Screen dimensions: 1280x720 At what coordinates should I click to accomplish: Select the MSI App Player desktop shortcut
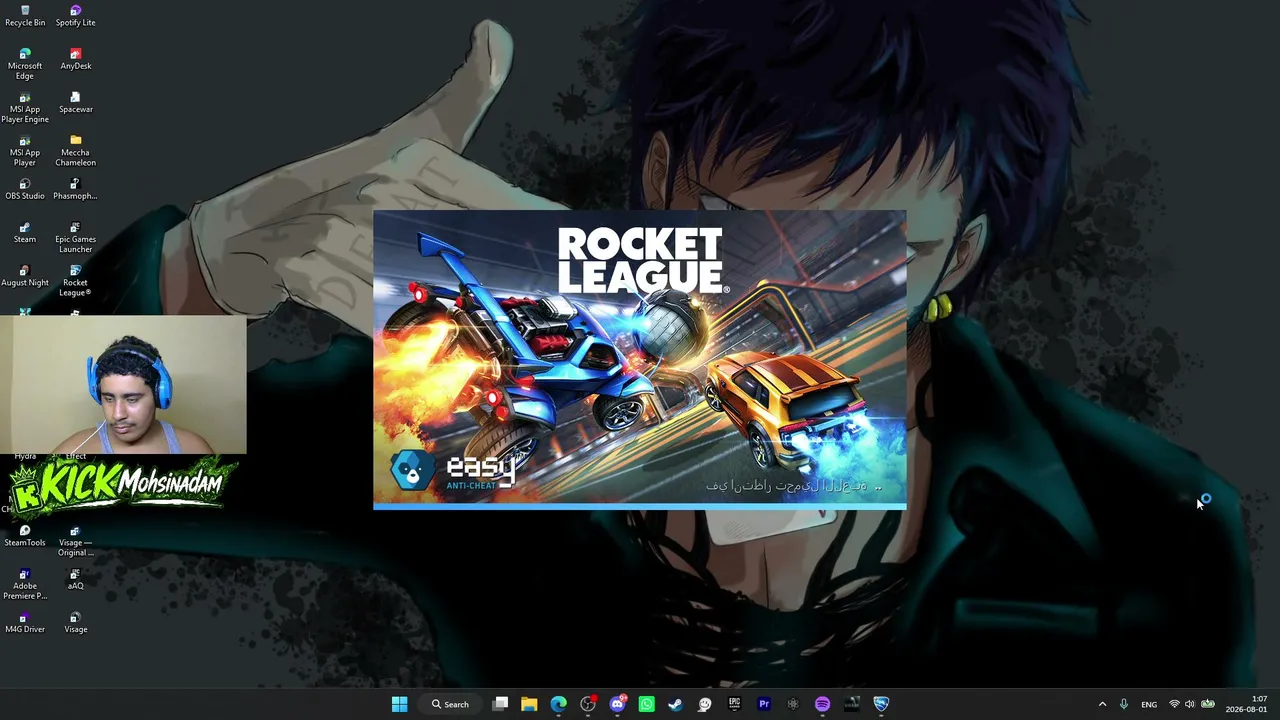coord(25,151)
